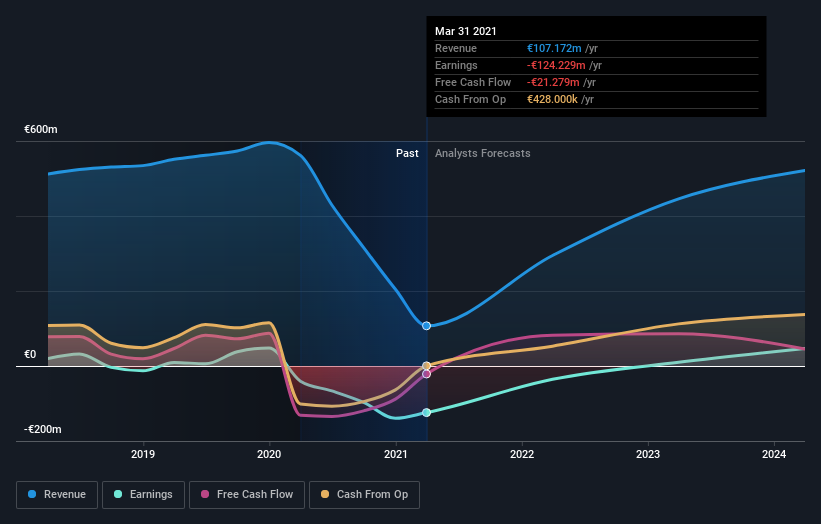Click the €600m y-axis label
Screen dimensions: 821x524
click(41, 129)
